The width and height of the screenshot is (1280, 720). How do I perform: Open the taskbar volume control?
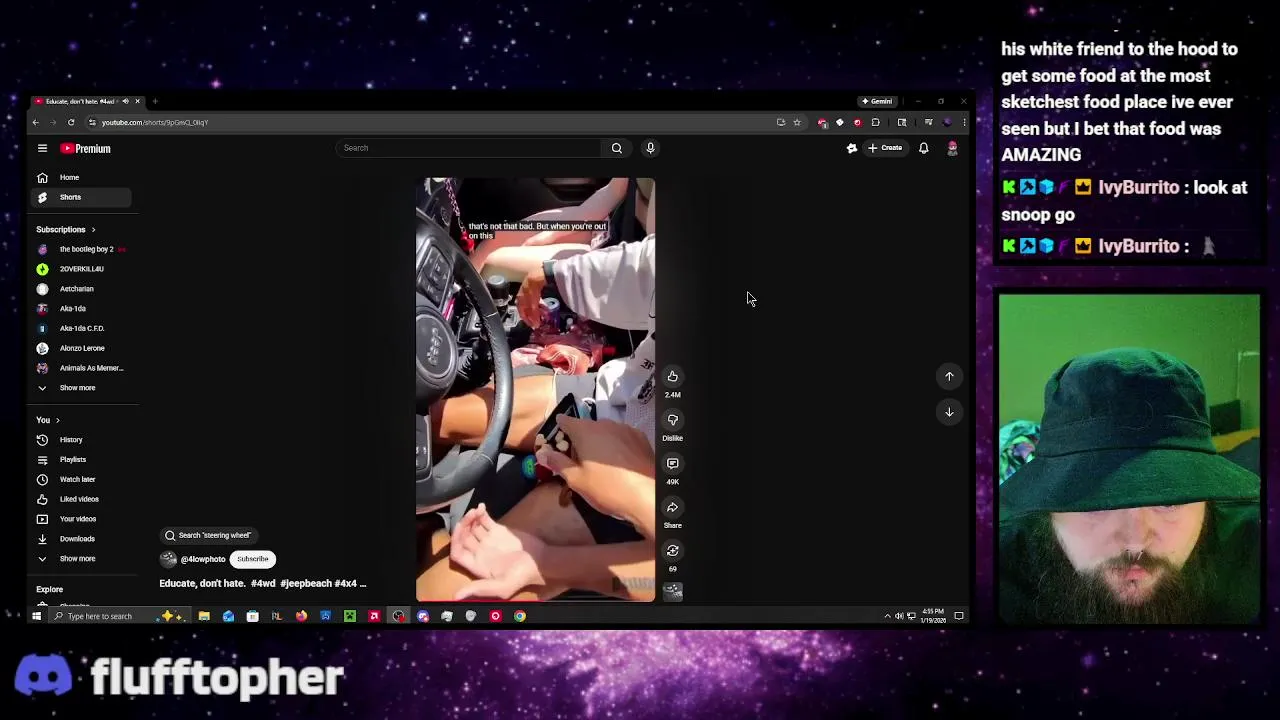click(x=899, y=616)
